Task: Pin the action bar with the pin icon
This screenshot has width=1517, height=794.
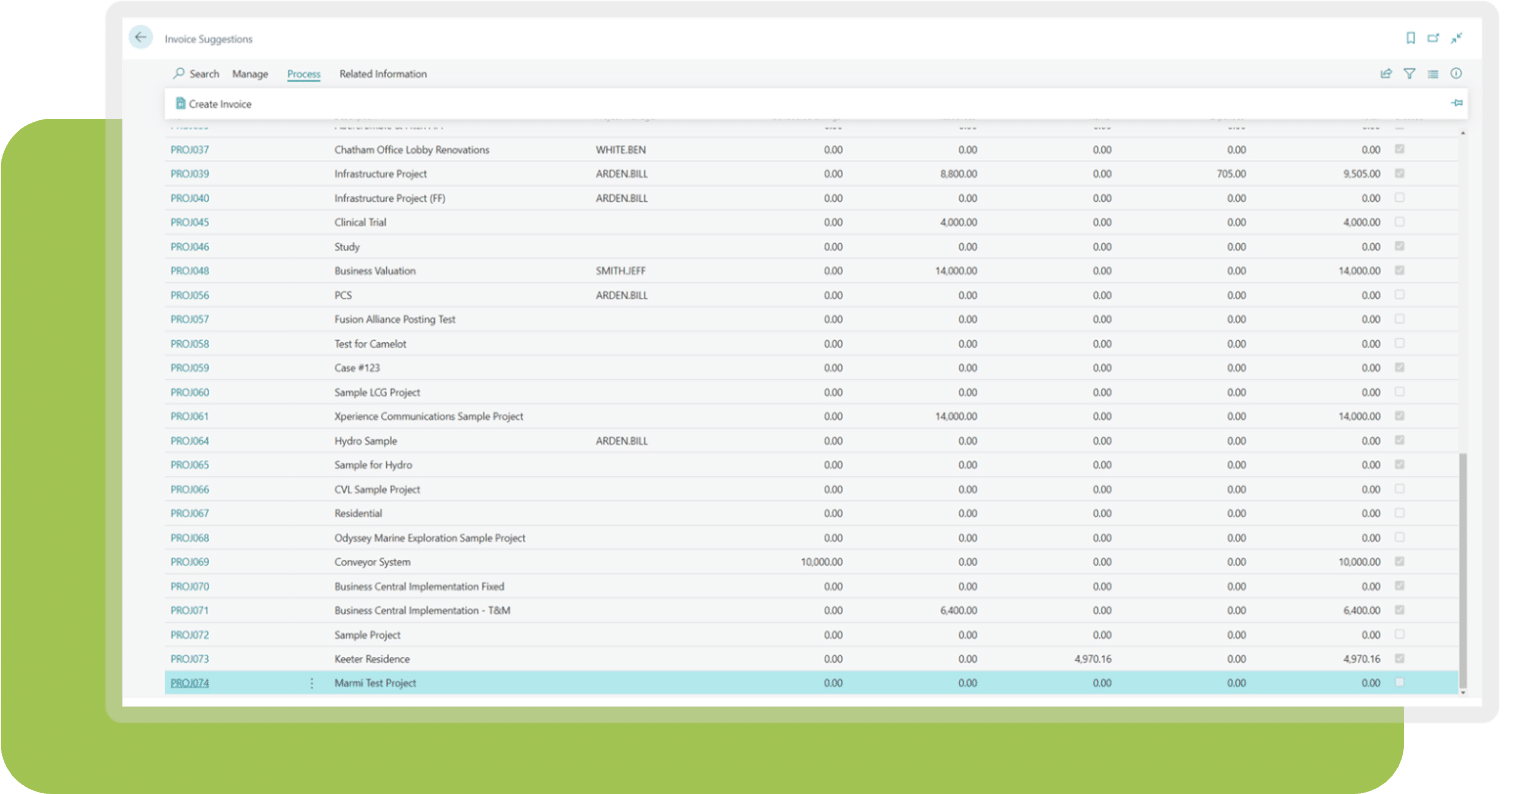Action: 1457,103
